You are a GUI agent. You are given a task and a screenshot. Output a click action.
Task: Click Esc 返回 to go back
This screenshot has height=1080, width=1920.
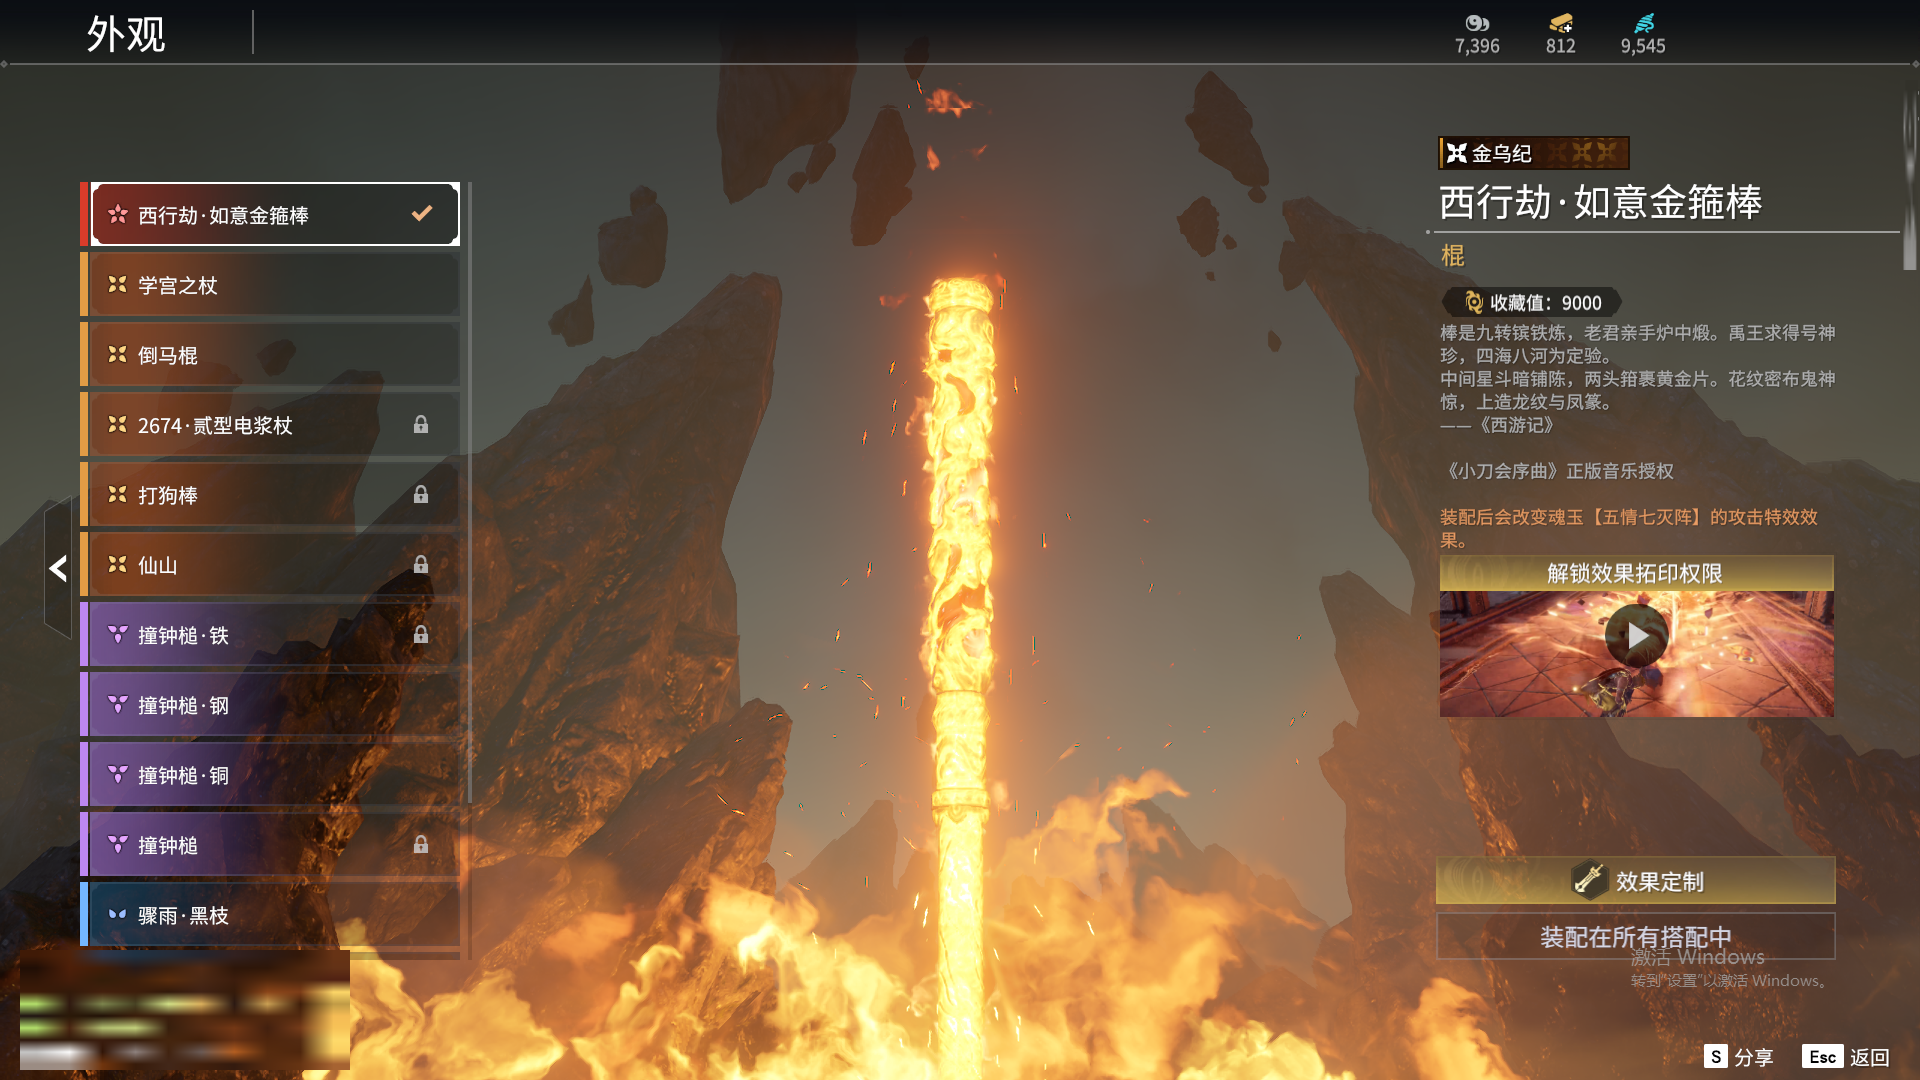(x=1846, y=1057)
